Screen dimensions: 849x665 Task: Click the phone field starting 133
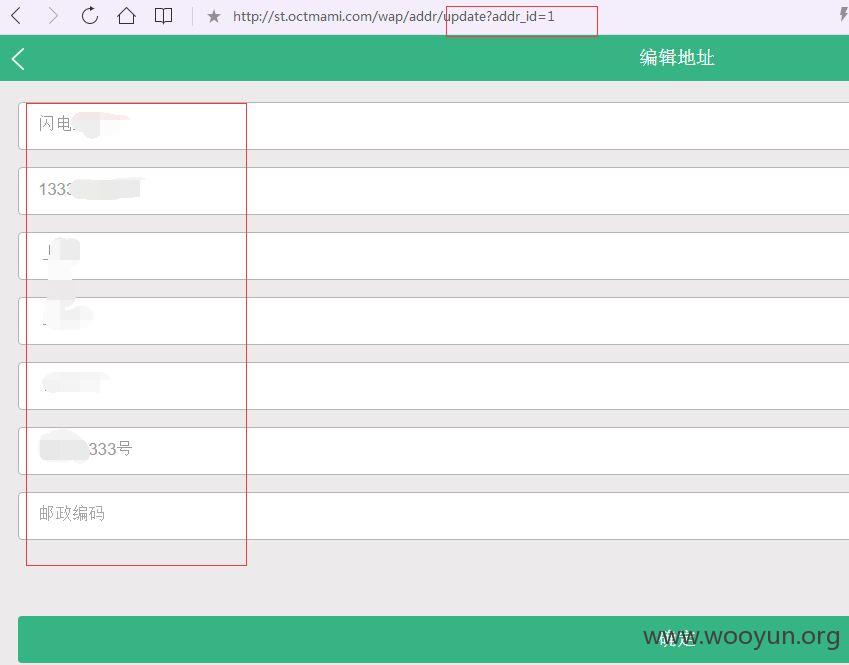(x=433, y=191)
